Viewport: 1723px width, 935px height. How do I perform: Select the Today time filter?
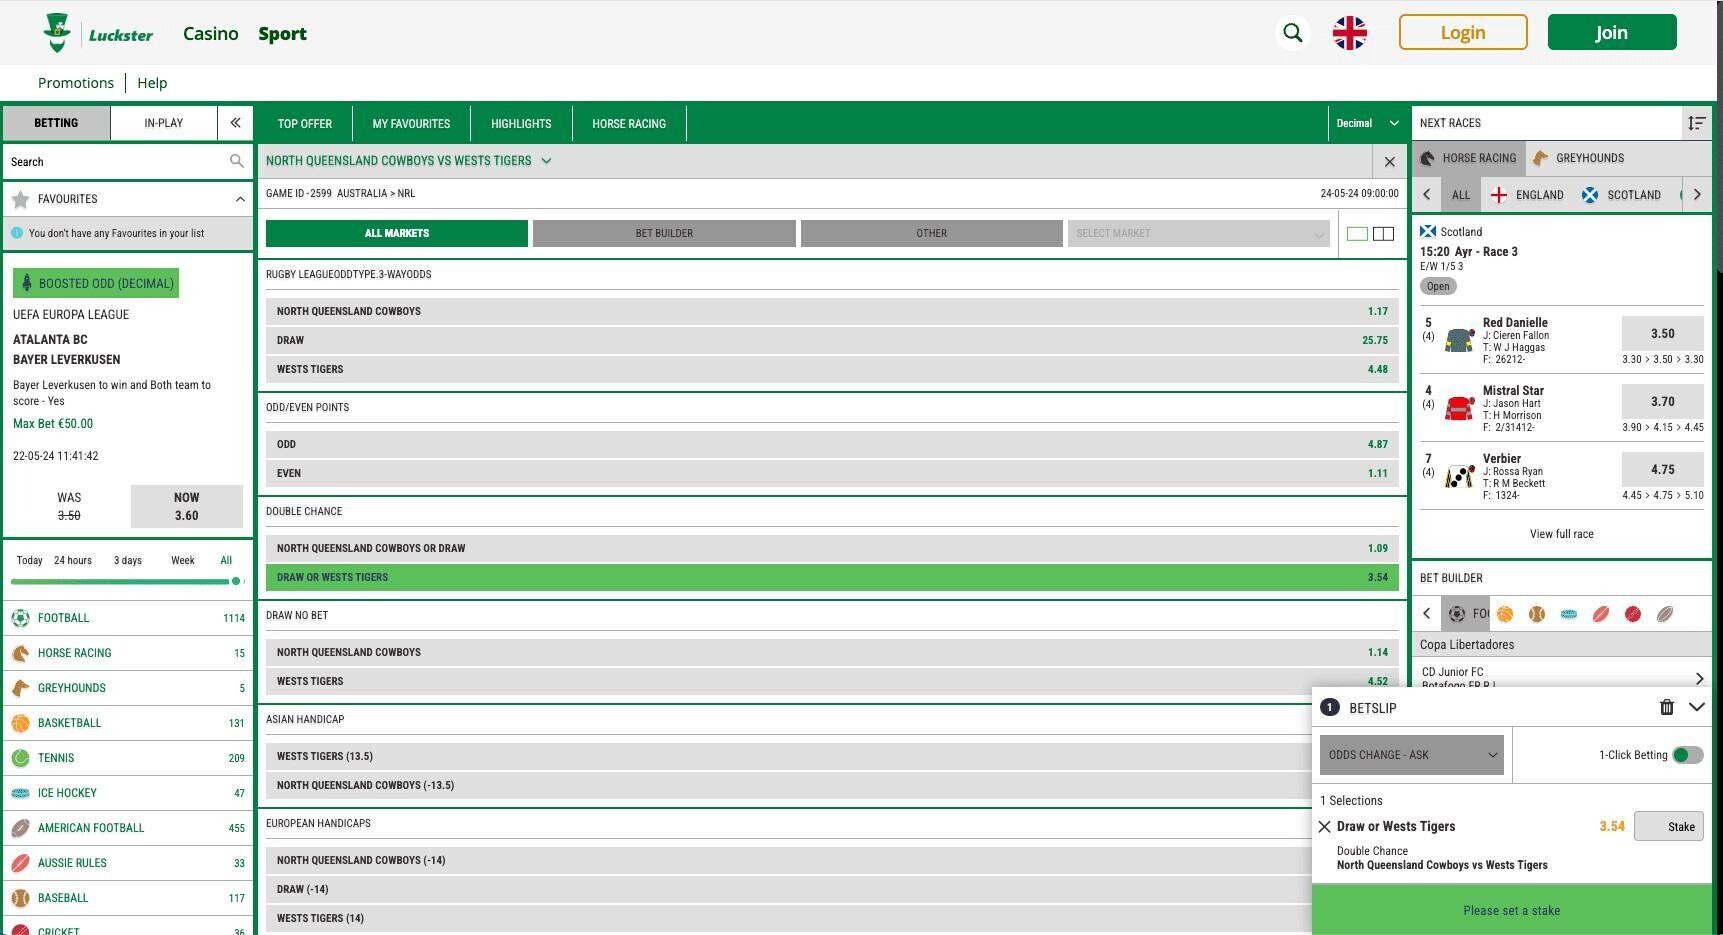click(29, 560)
